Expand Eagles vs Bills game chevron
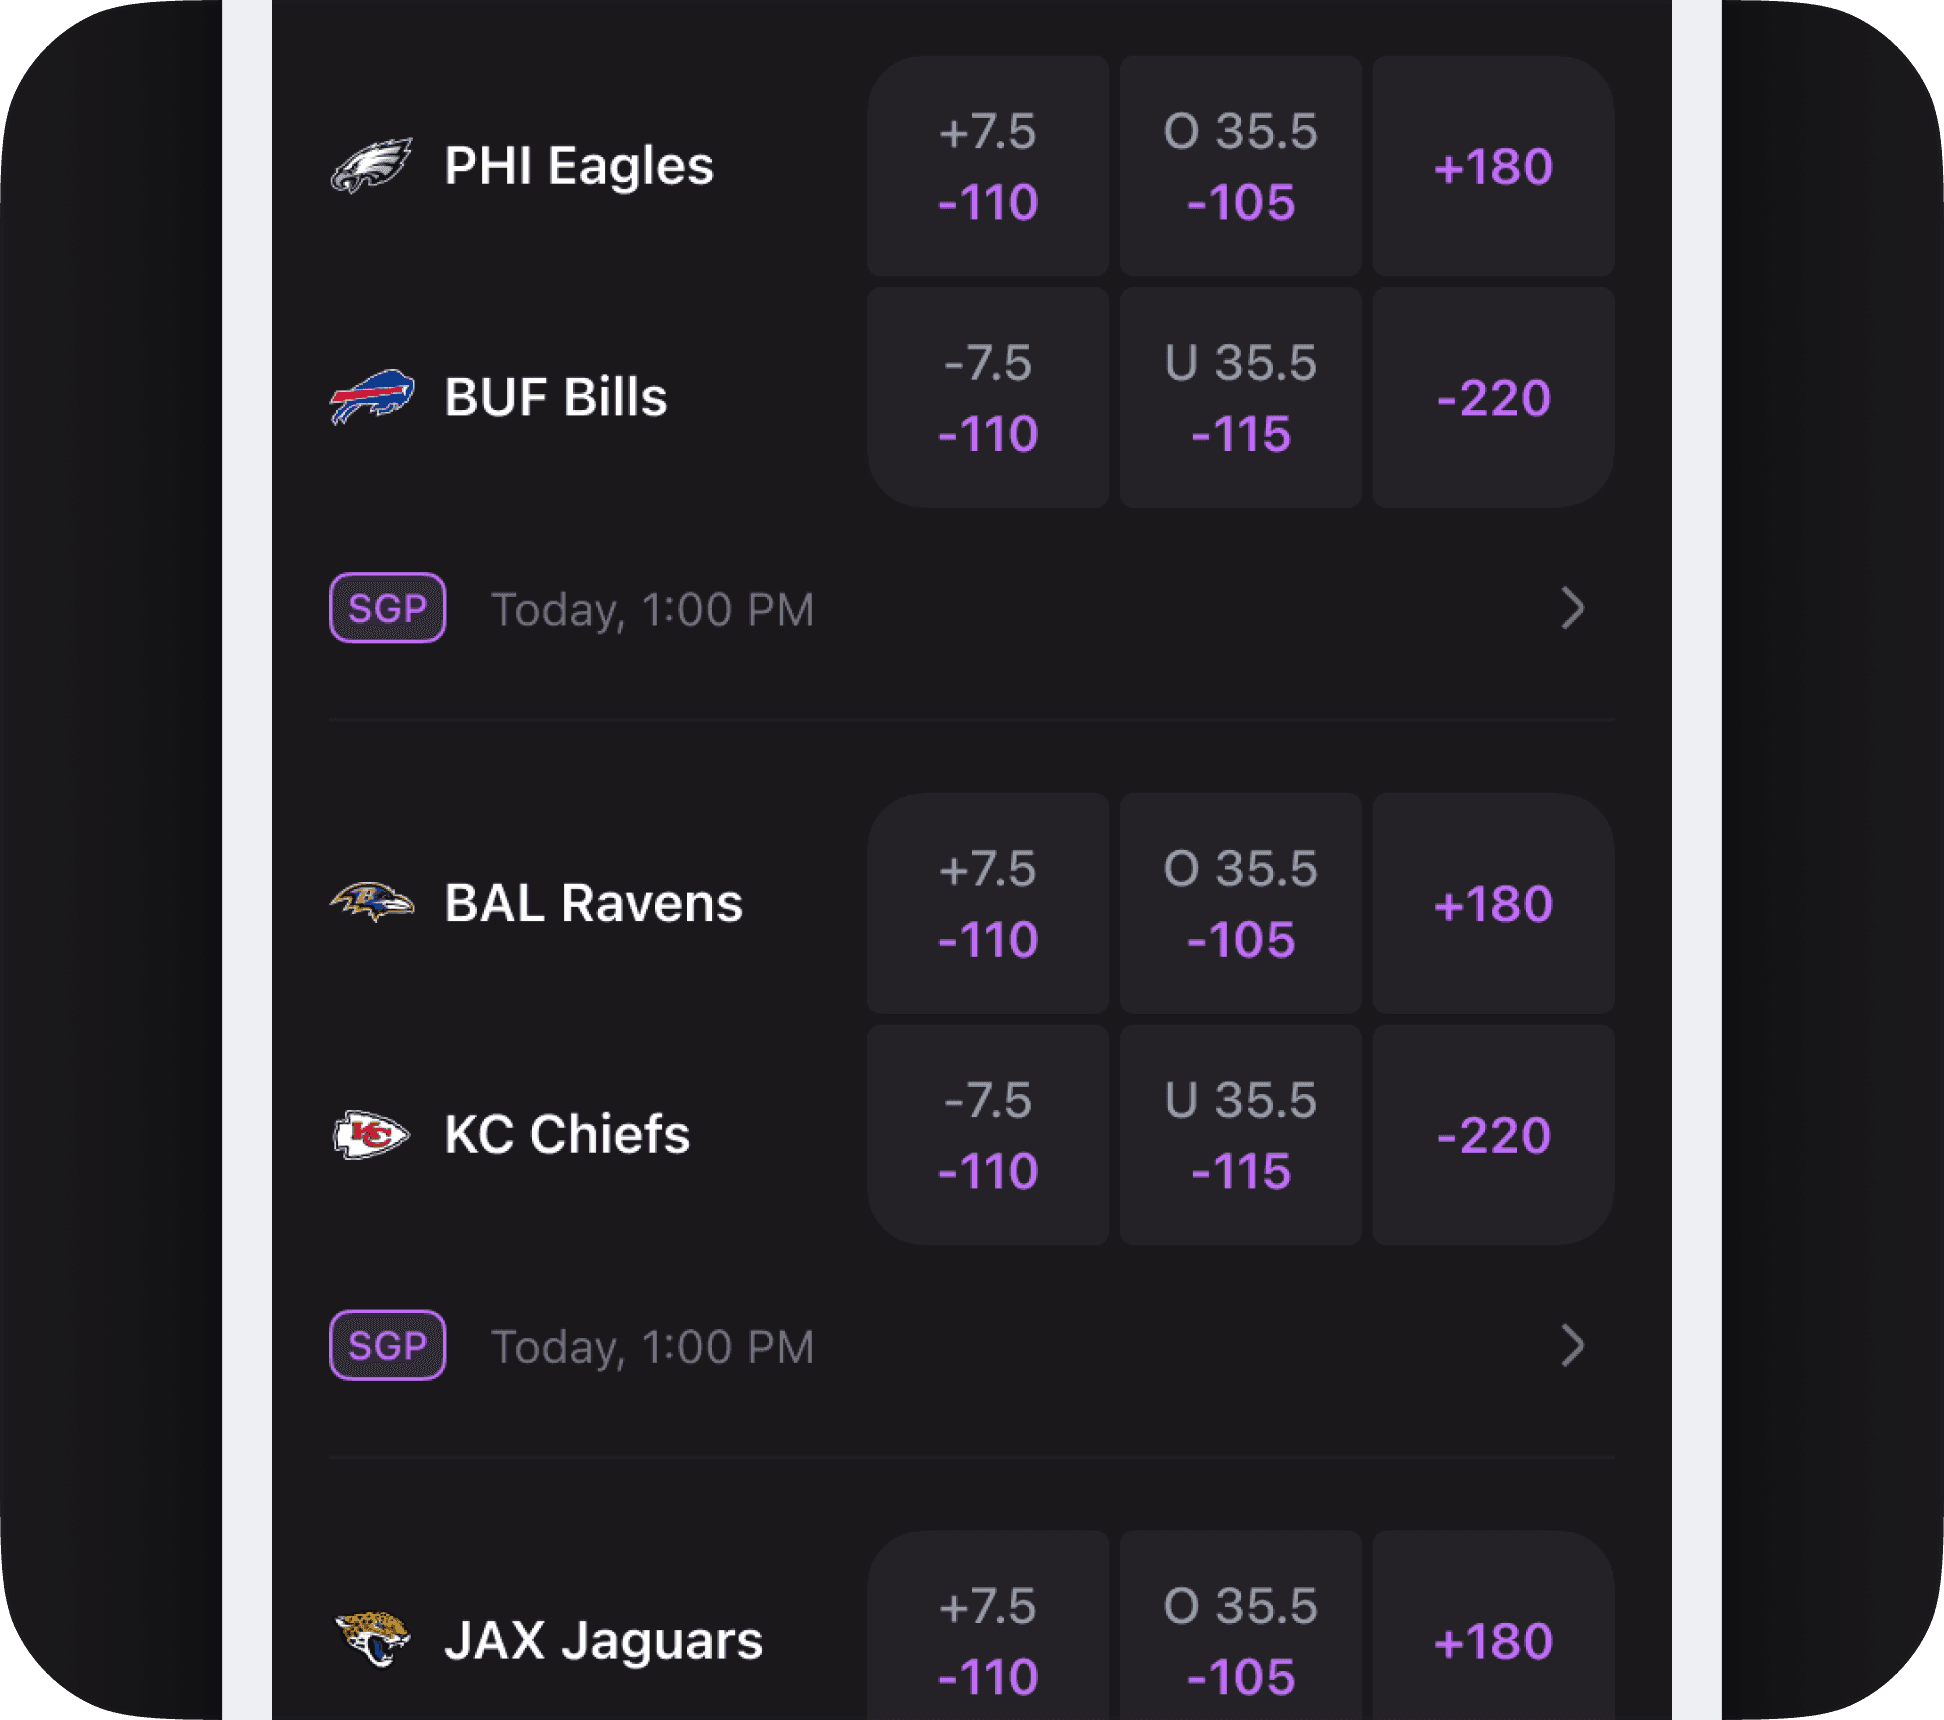This screenshot has width=1944, height=1720. (1572, 608)
